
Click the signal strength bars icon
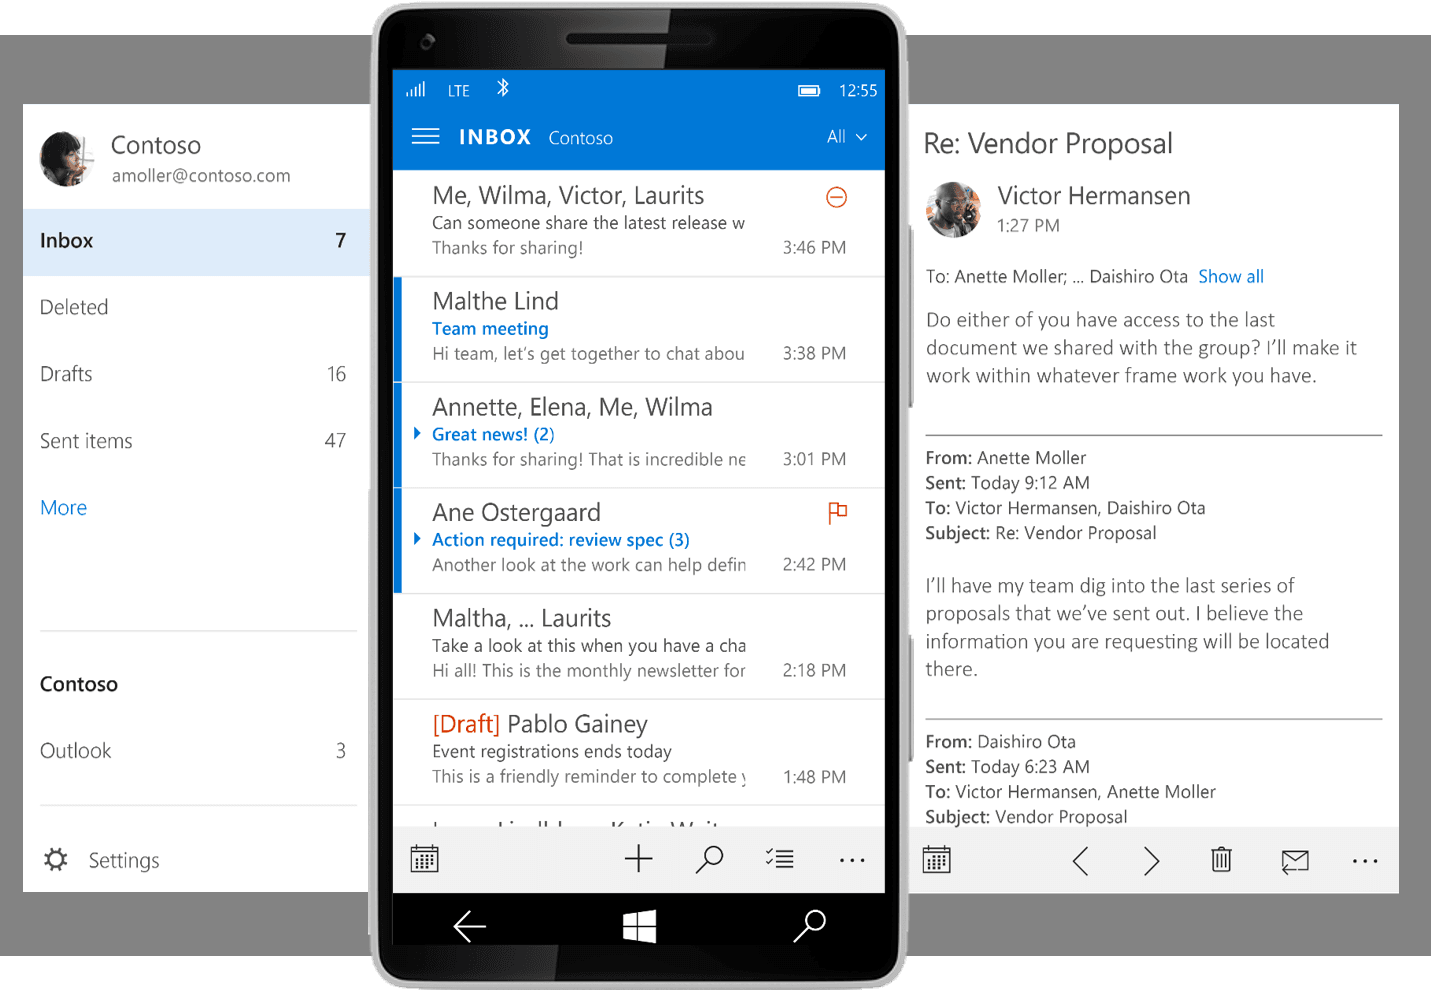point(416,89)
